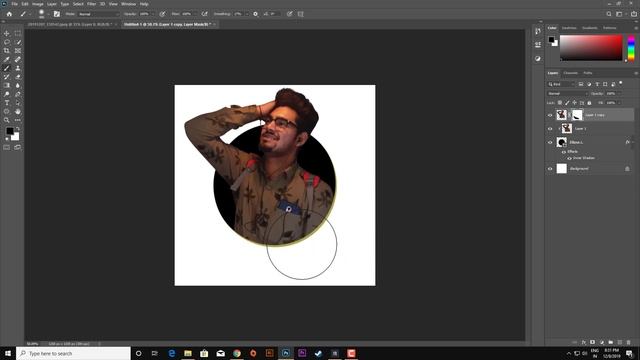Select the Pen tool
Image resolution: width=640 pixels, height=360 pixels.
18,94
